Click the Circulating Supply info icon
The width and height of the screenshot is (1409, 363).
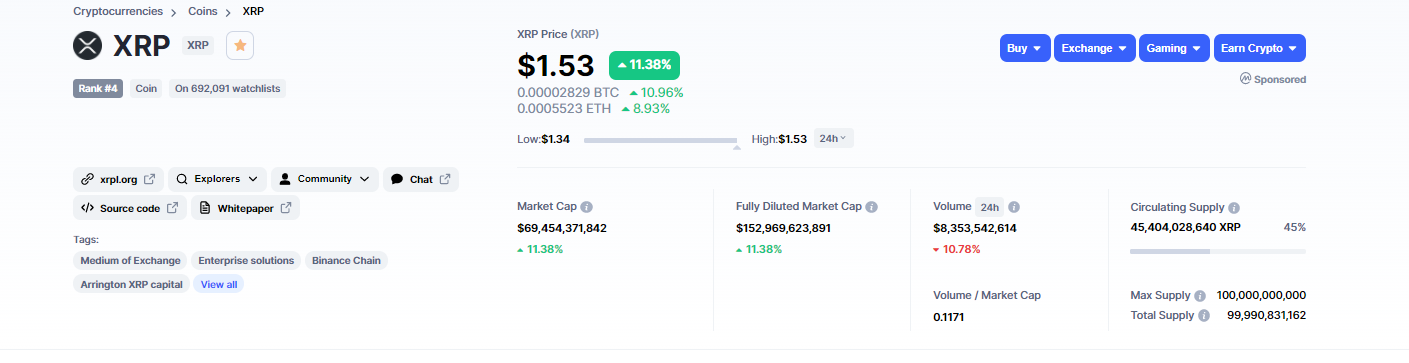[x=1234, y=208]
